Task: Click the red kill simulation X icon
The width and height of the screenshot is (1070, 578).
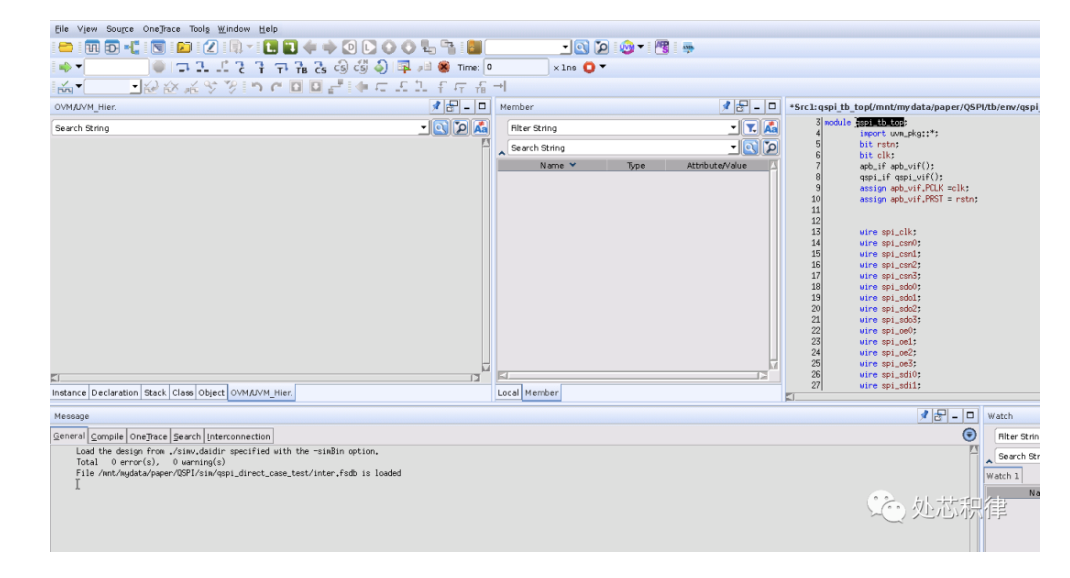Action: pos(444,67)
